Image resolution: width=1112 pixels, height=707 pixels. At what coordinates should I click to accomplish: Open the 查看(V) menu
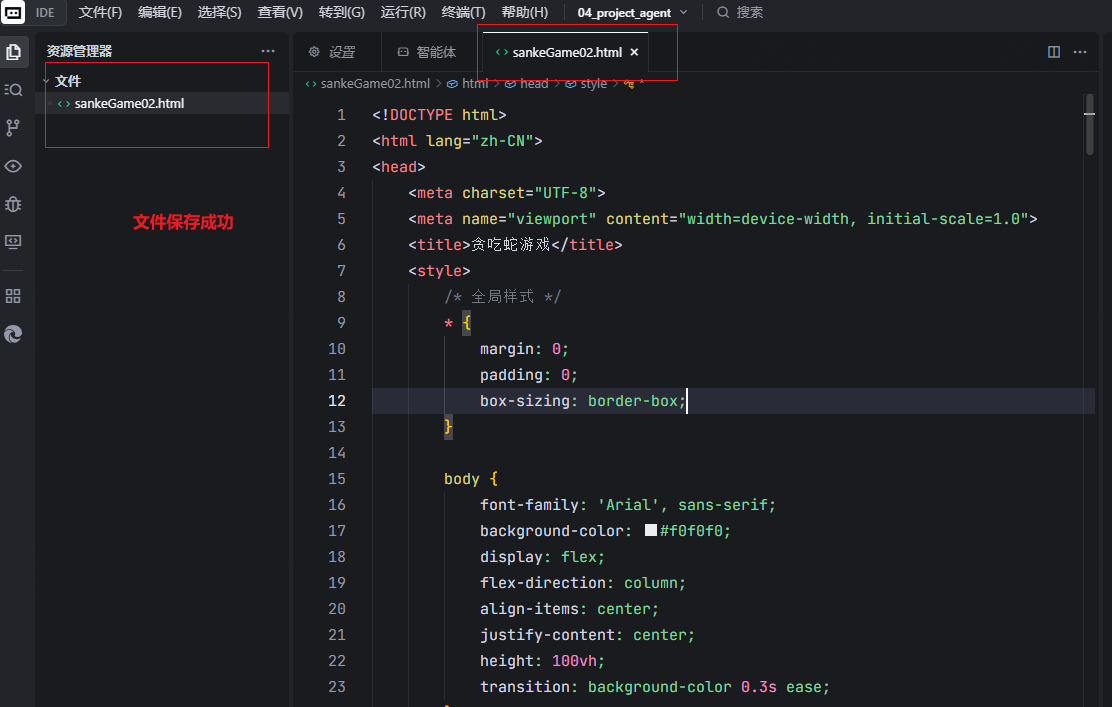280,12
